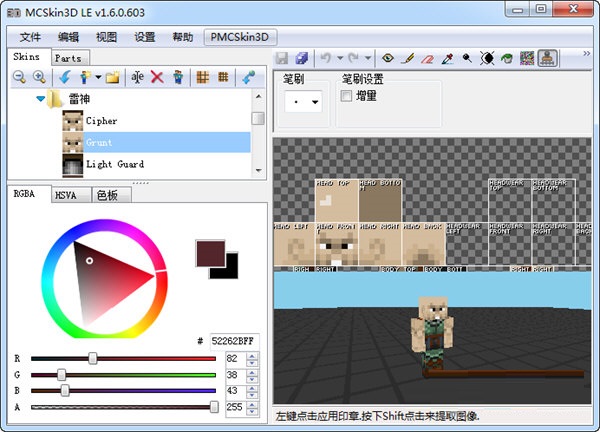This screenshot has height=432, width=600.
Task: Select the eraser tool
Action: (428, 58)
